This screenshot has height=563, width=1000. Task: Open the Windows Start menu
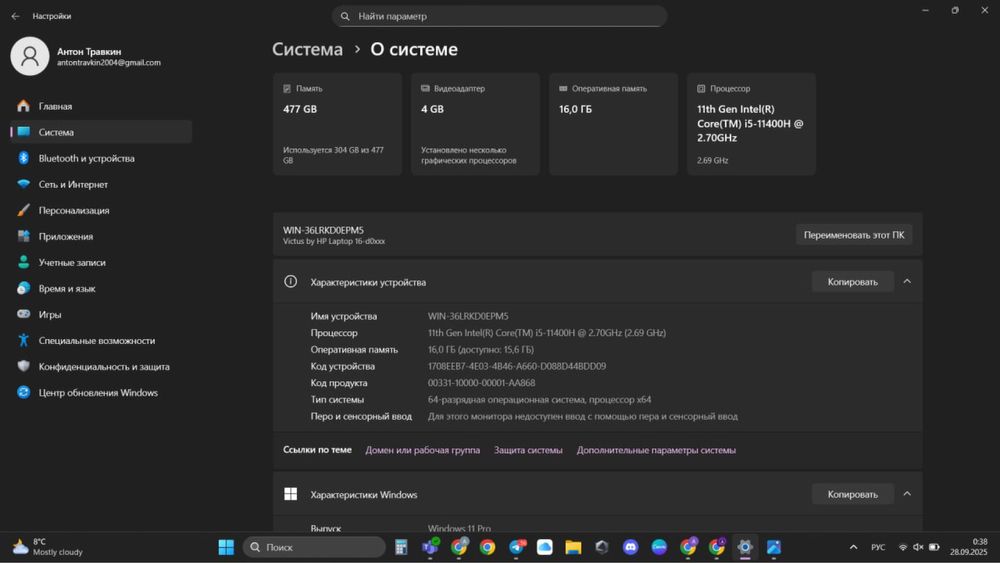point(226,547)
